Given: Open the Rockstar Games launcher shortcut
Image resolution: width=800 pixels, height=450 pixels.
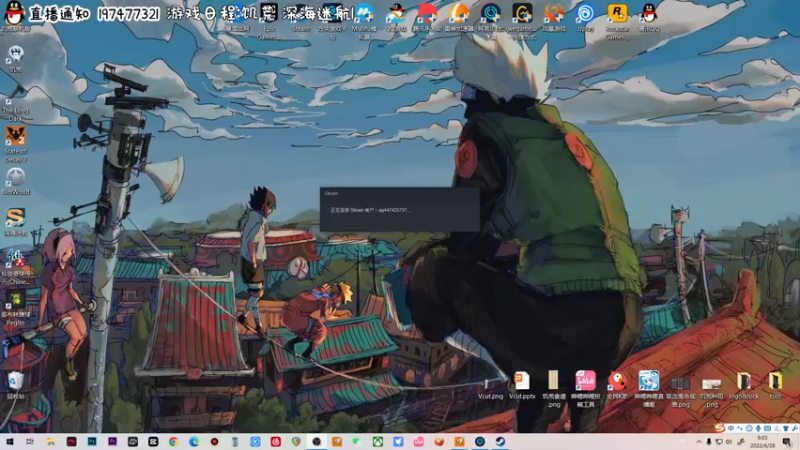Looking at the screenshot, I should coord(617,20).
